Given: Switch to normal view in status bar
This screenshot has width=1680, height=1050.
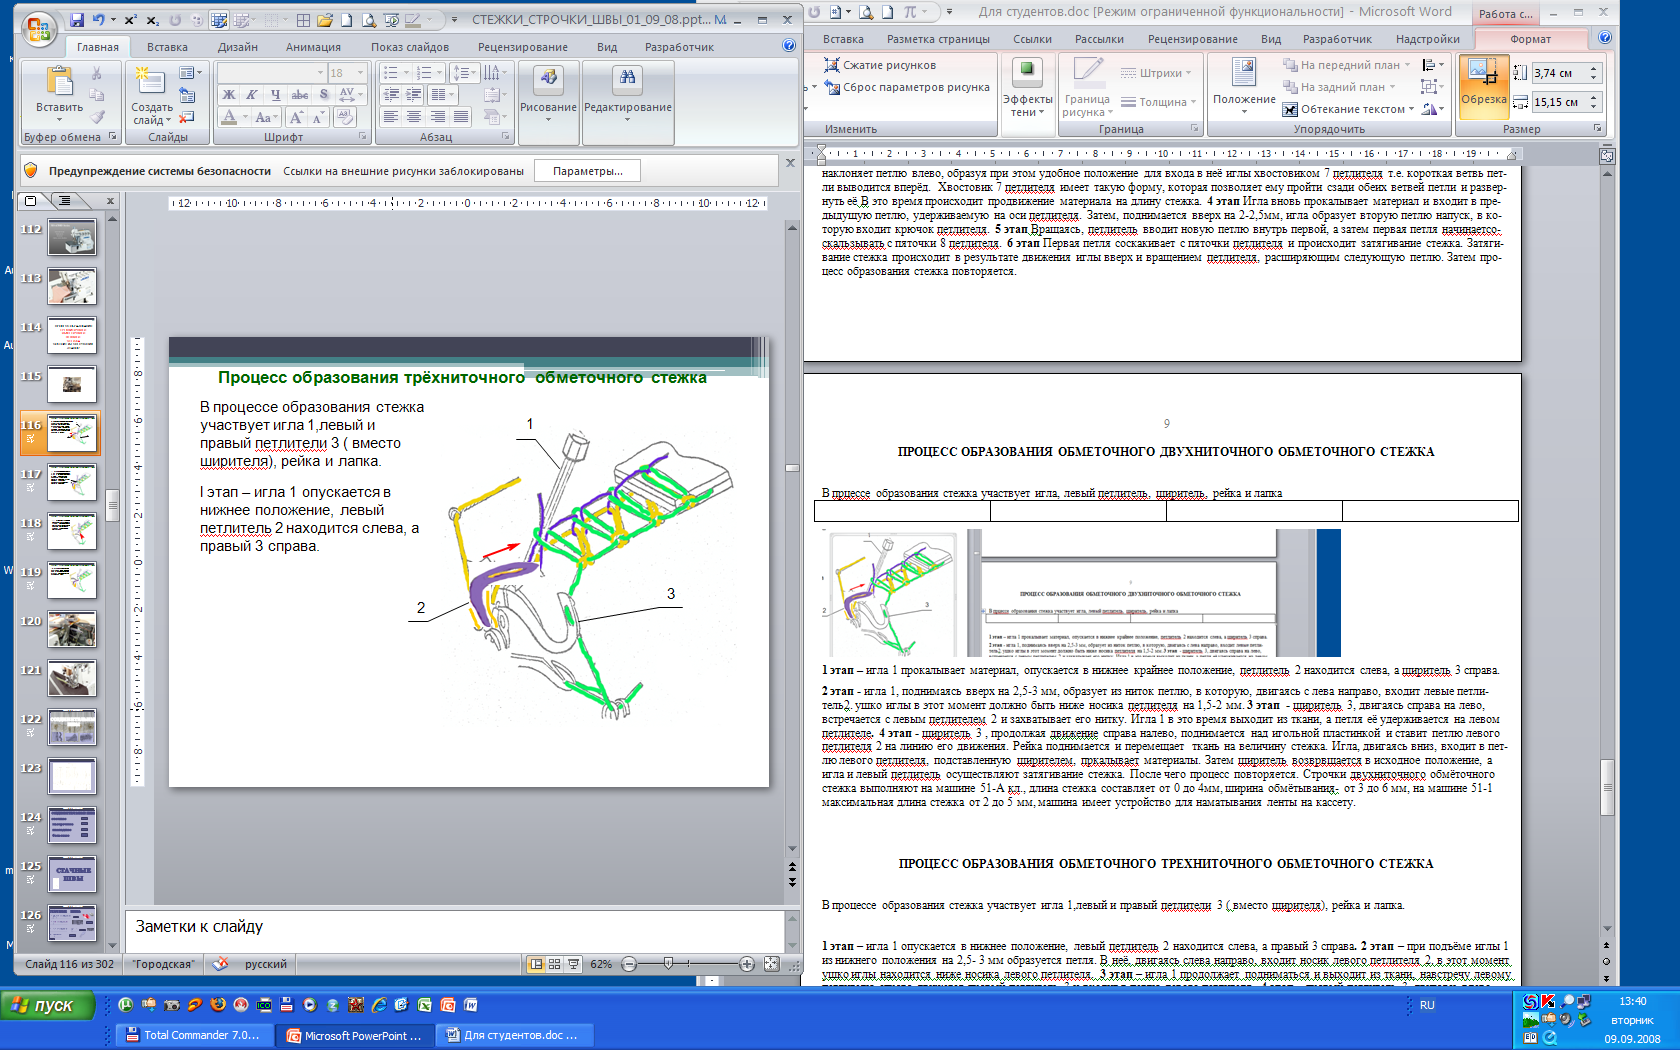Looking at the screenshot, I should pos(537,964).
